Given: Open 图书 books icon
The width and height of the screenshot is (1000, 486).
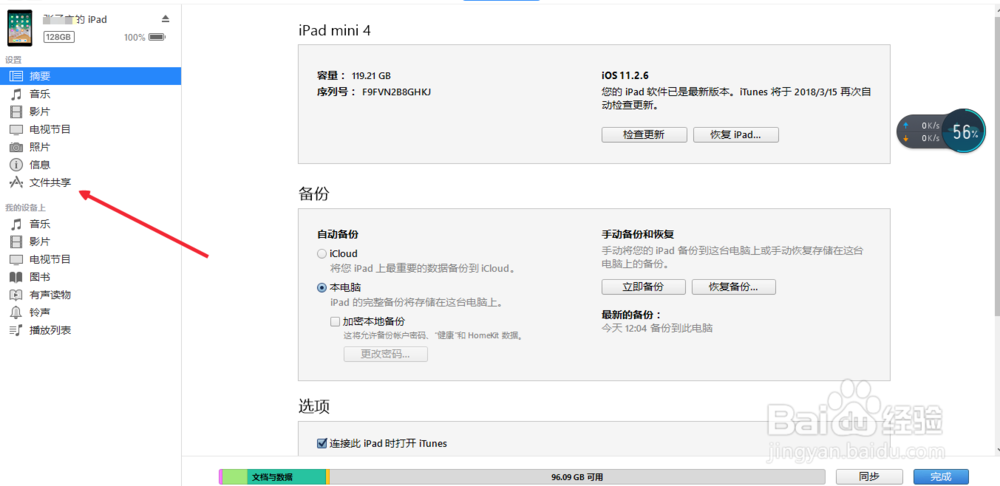Looking at the screenshot, I should point(17,277).
